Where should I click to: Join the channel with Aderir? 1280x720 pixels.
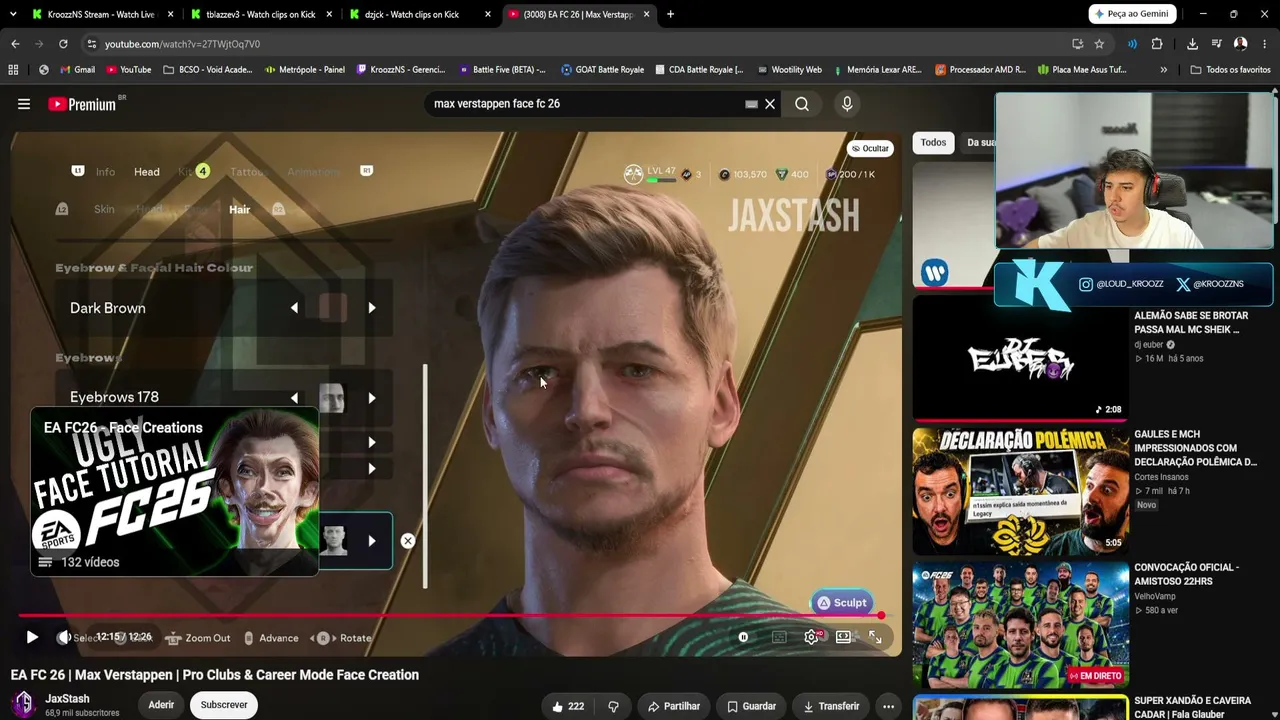pos(161,705)
